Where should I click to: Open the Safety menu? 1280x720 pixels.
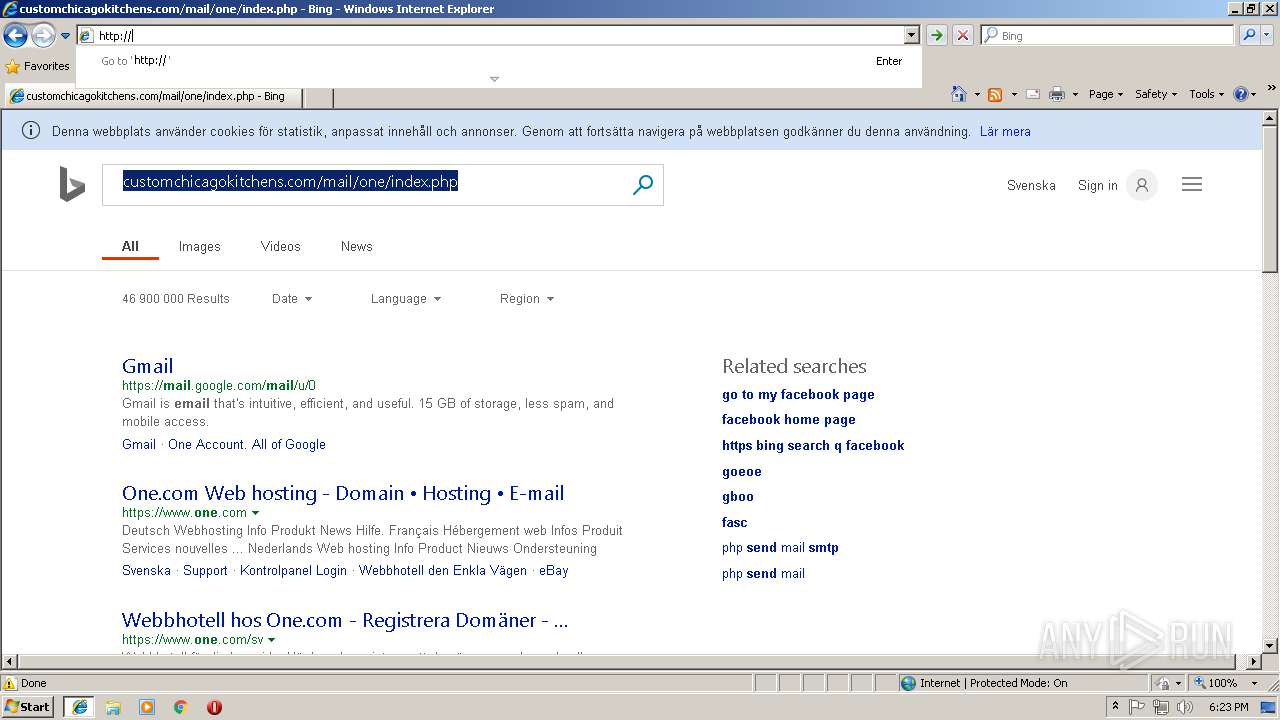[1156, 94]
